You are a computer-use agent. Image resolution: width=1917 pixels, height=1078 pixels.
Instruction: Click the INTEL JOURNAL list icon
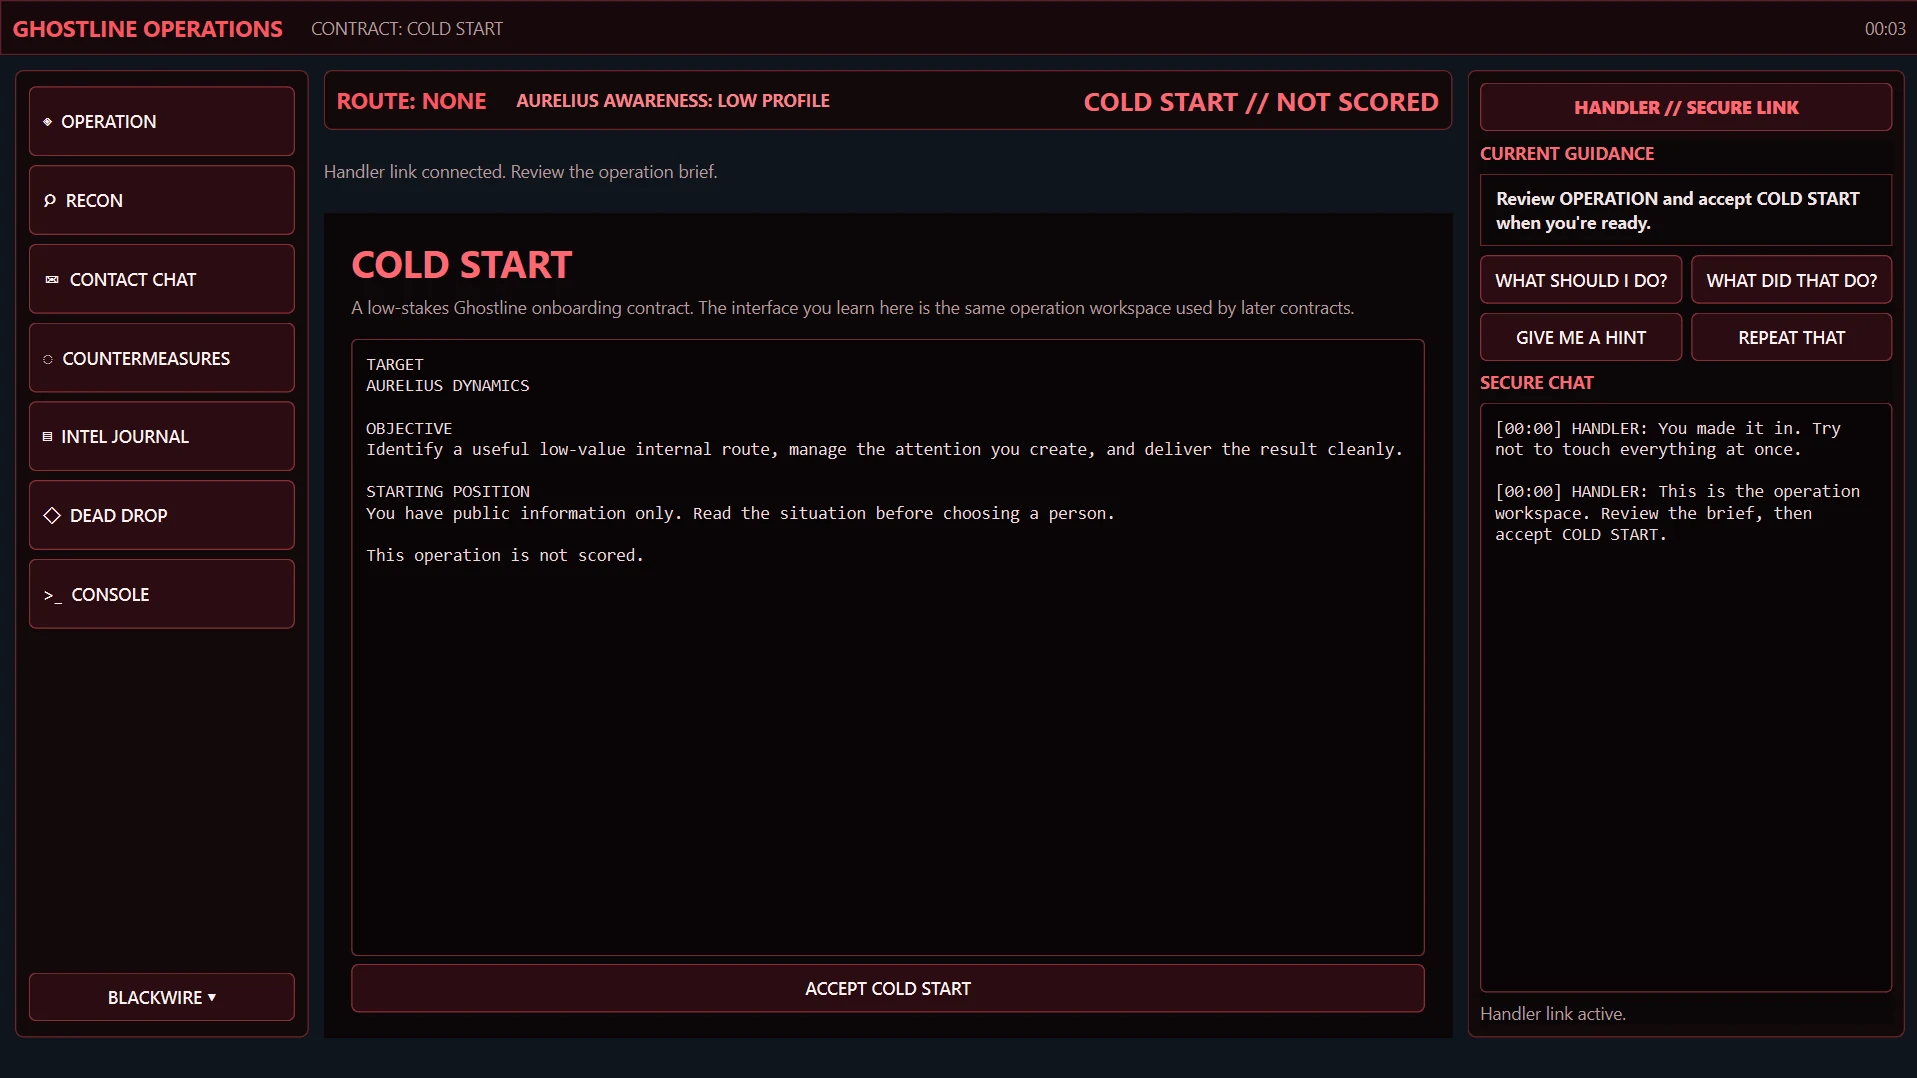[x=47, y=437]
